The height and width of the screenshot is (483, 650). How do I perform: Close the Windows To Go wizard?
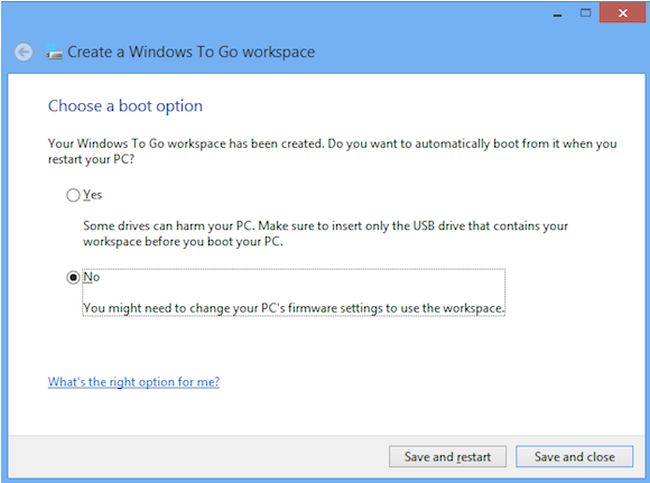pyautogui.click(x=622, y=13)
